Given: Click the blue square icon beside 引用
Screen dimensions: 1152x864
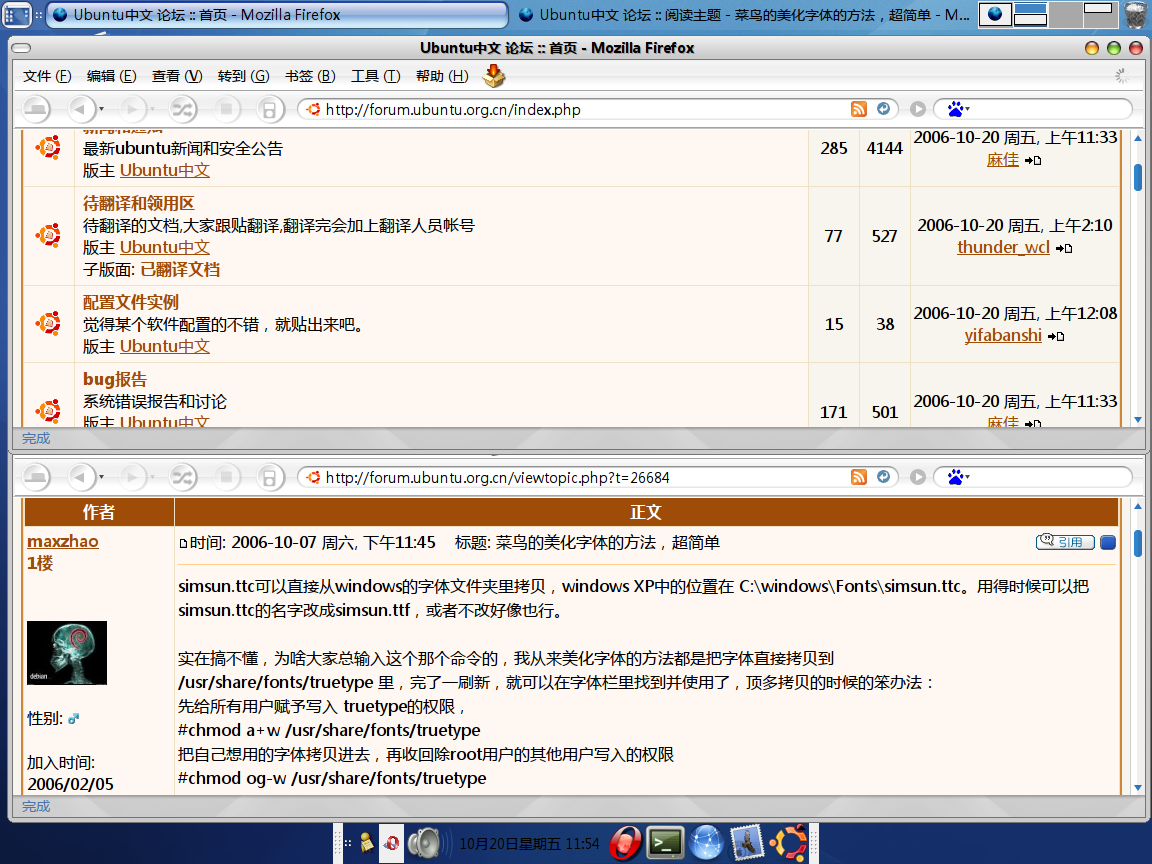Looking at the screenshot, I should click(x=1108, y=542).
